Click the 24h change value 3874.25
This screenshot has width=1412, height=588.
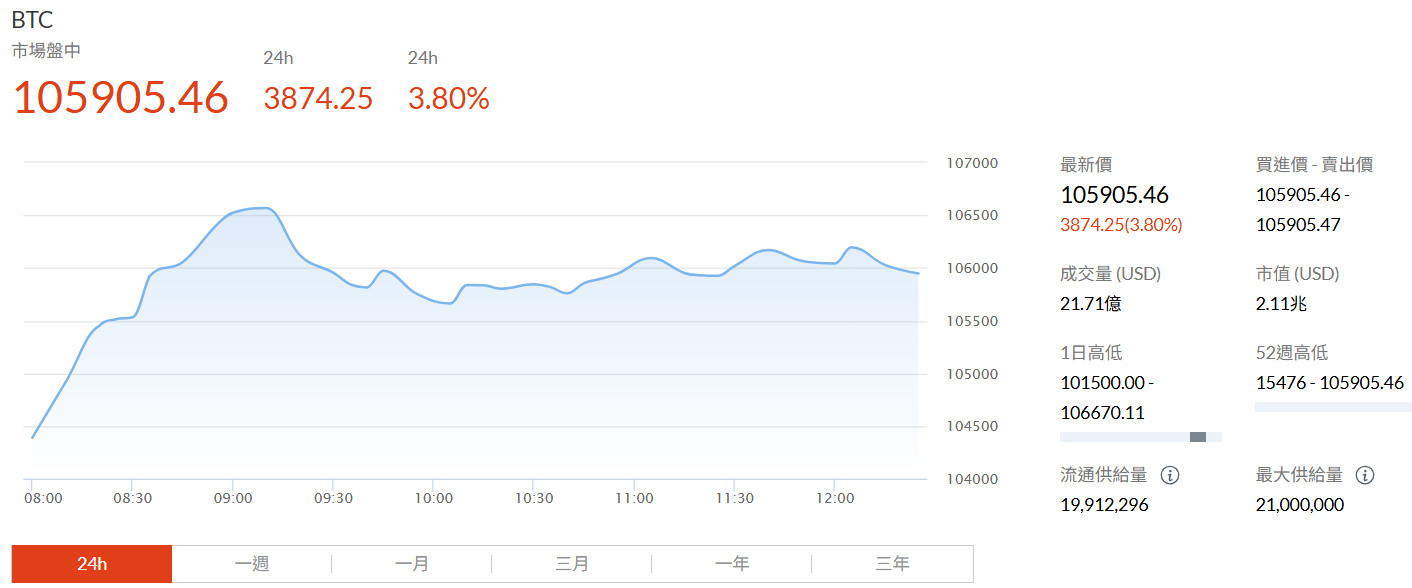[318, 97]
